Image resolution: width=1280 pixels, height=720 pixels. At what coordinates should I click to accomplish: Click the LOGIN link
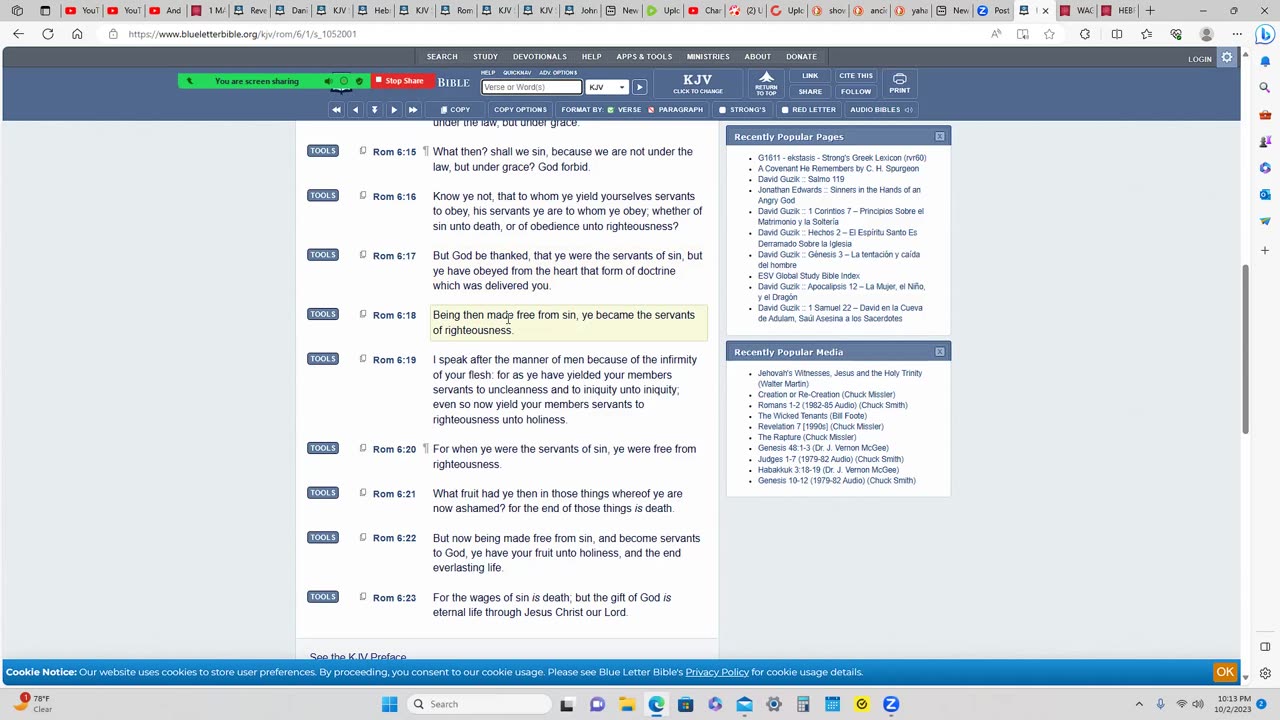click(1200, 59)
